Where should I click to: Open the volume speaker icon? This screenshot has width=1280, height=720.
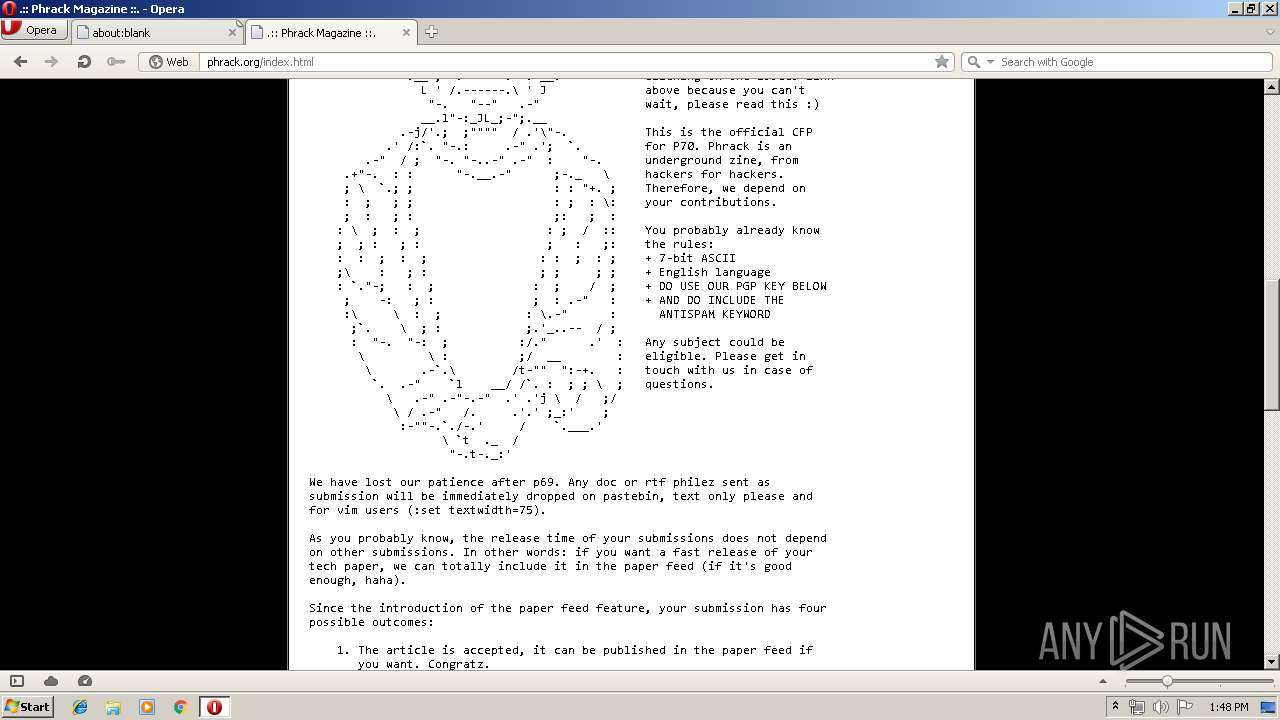(x=1160, y=707)
